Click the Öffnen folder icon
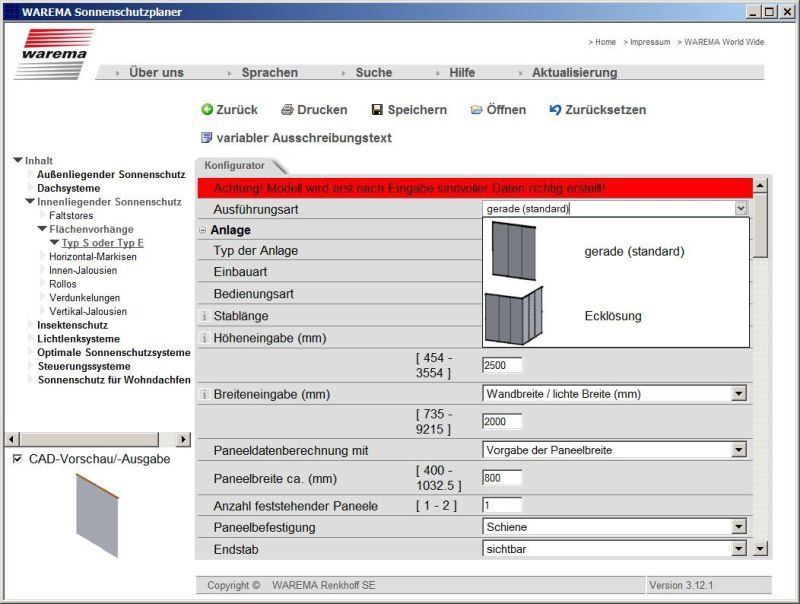800x604 pixels. click(476, 110)
